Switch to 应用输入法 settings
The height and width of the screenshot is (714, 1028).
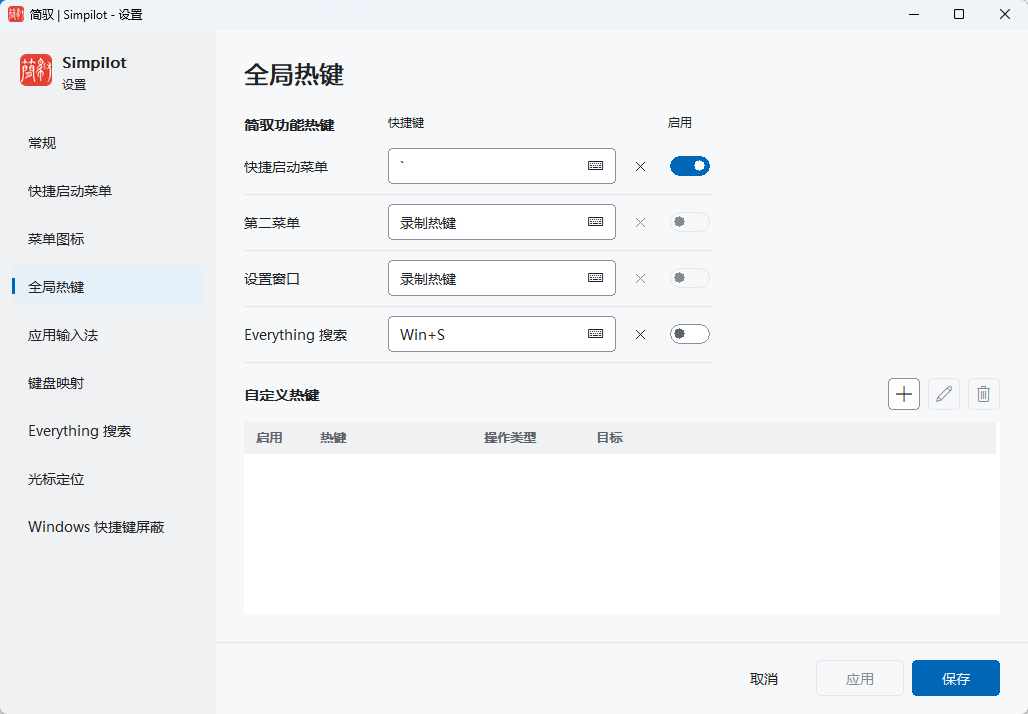[108, 335]
